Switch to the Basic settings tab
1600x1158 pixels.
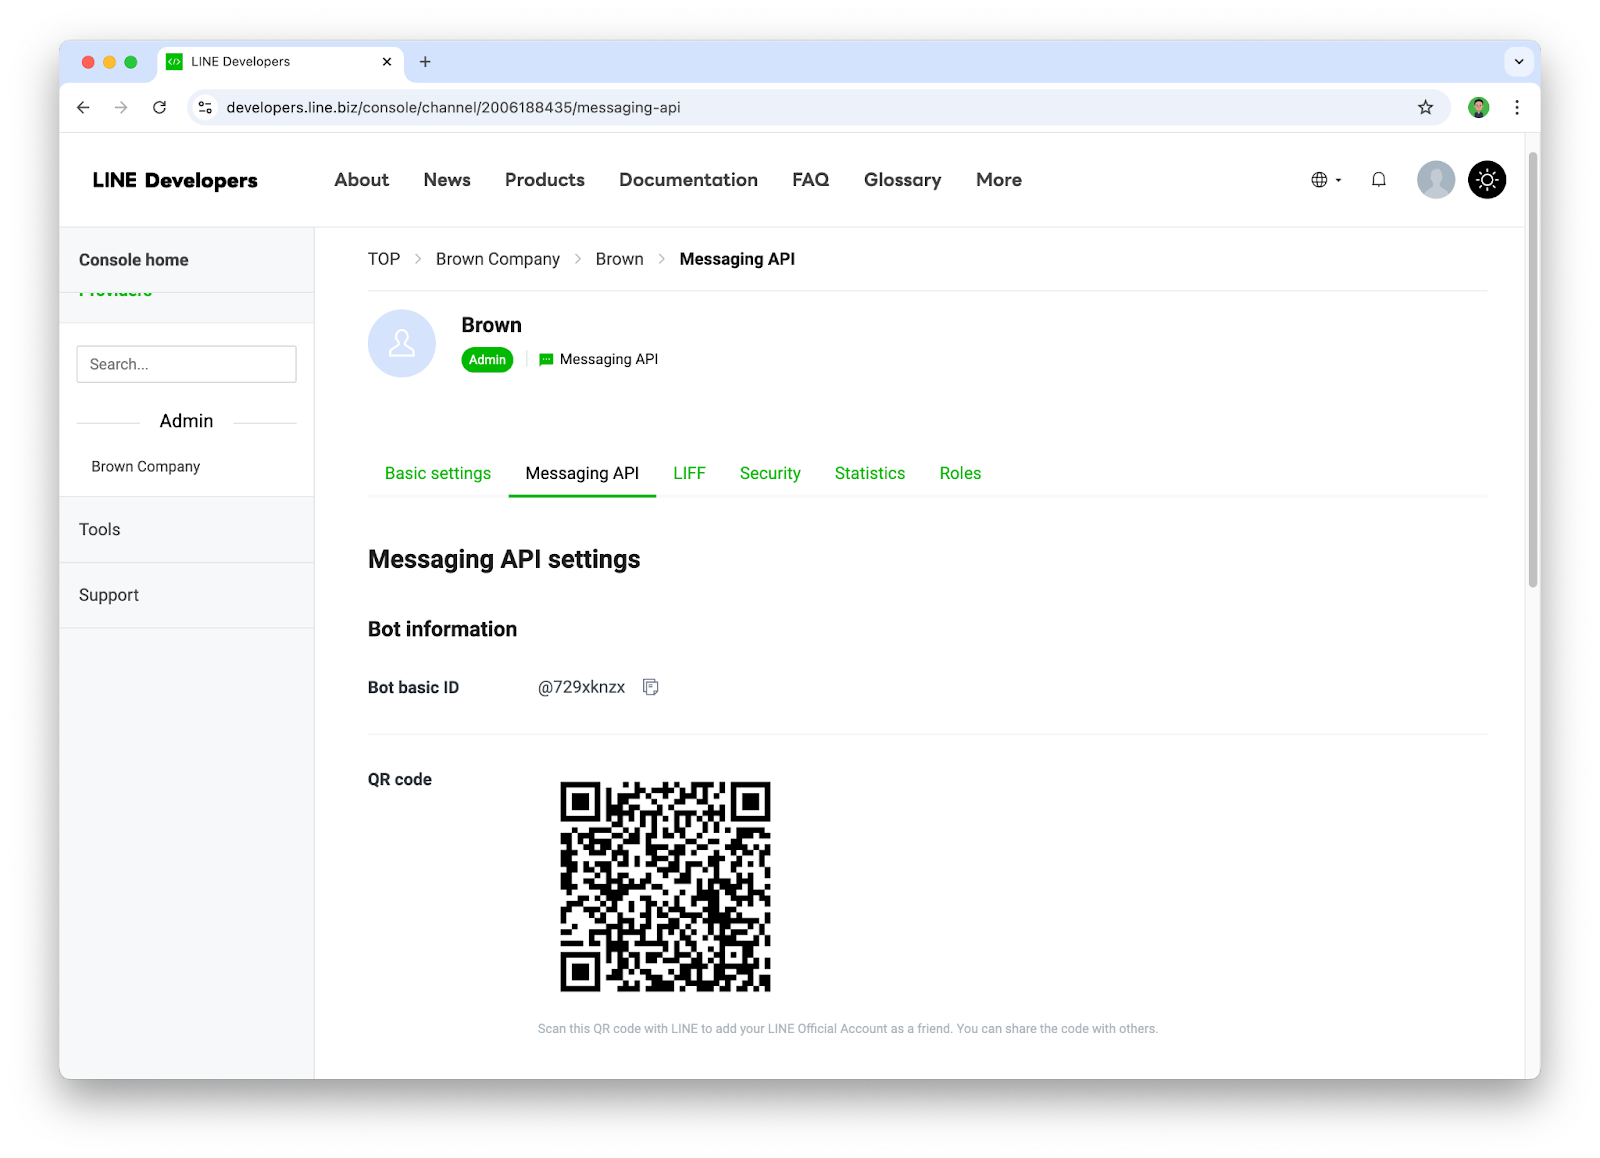[438, 474]
